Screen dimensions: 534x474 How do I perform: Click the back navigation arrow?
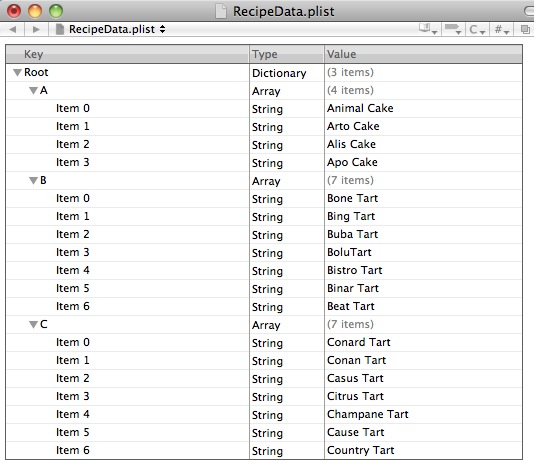13,29
